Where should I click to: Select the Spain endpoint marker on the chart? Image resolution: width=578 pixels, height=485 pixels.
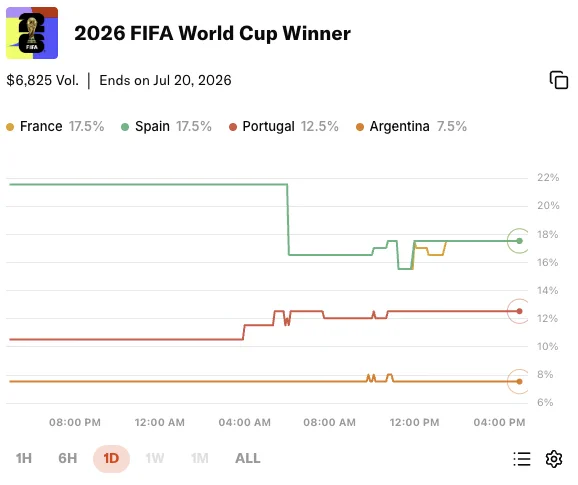point(519,241)
